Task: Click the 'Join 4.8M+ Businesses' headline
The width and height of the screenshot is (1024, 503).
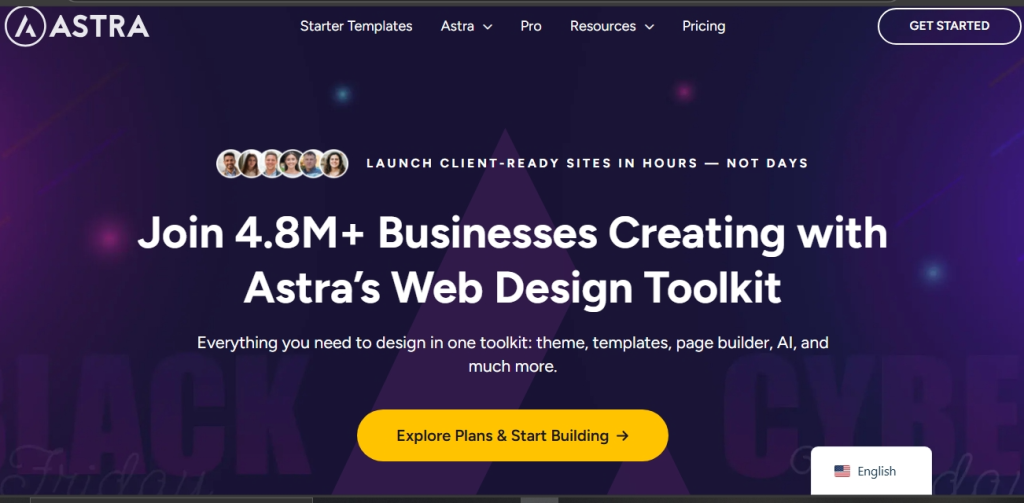Action: click(512, 260)
